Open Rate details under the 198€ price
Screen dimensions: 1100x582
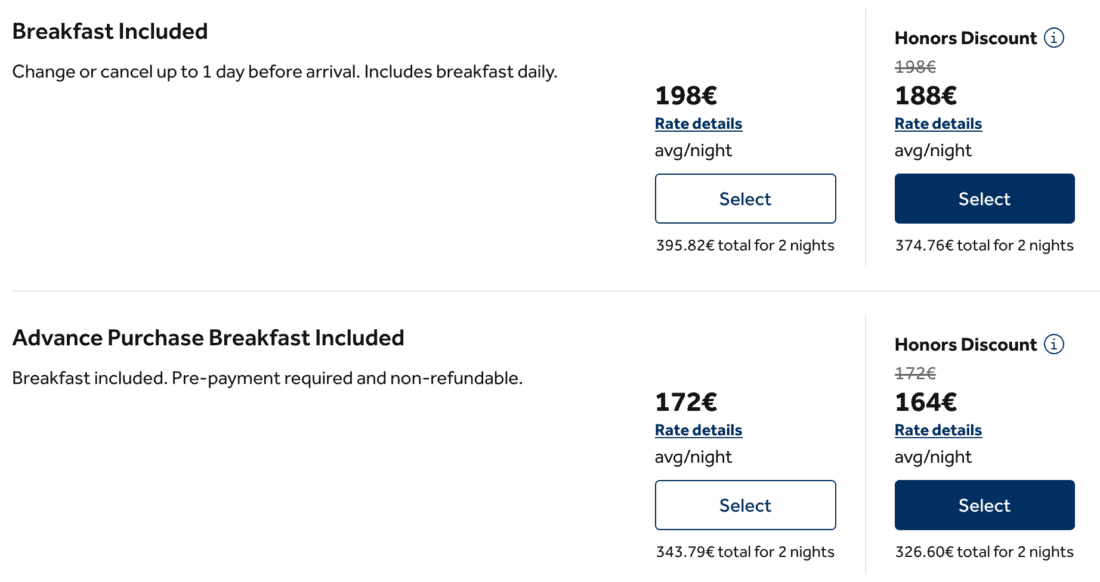coord(698,124)
